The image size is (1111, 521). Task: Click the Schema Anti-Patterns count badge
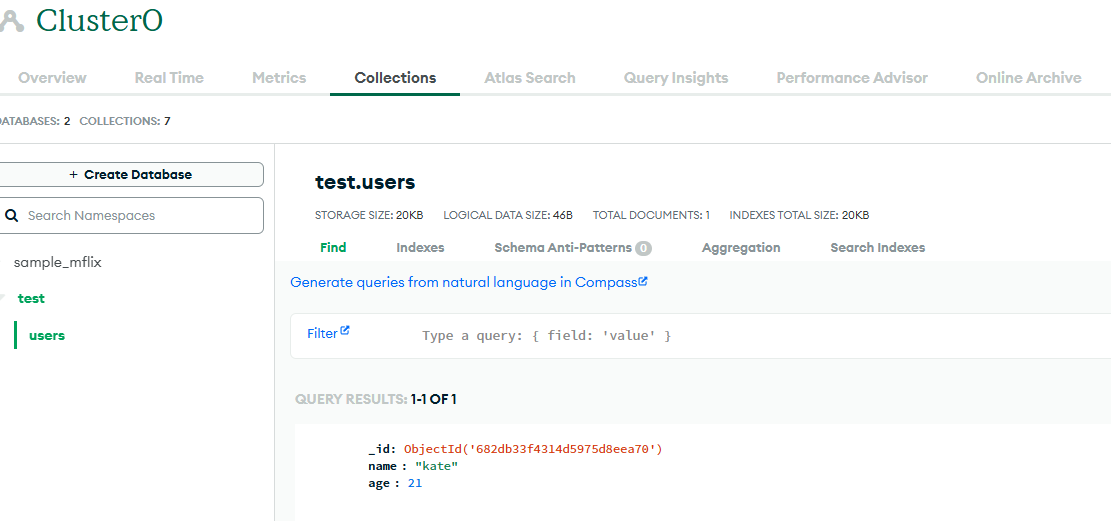[x=643, y=248]
